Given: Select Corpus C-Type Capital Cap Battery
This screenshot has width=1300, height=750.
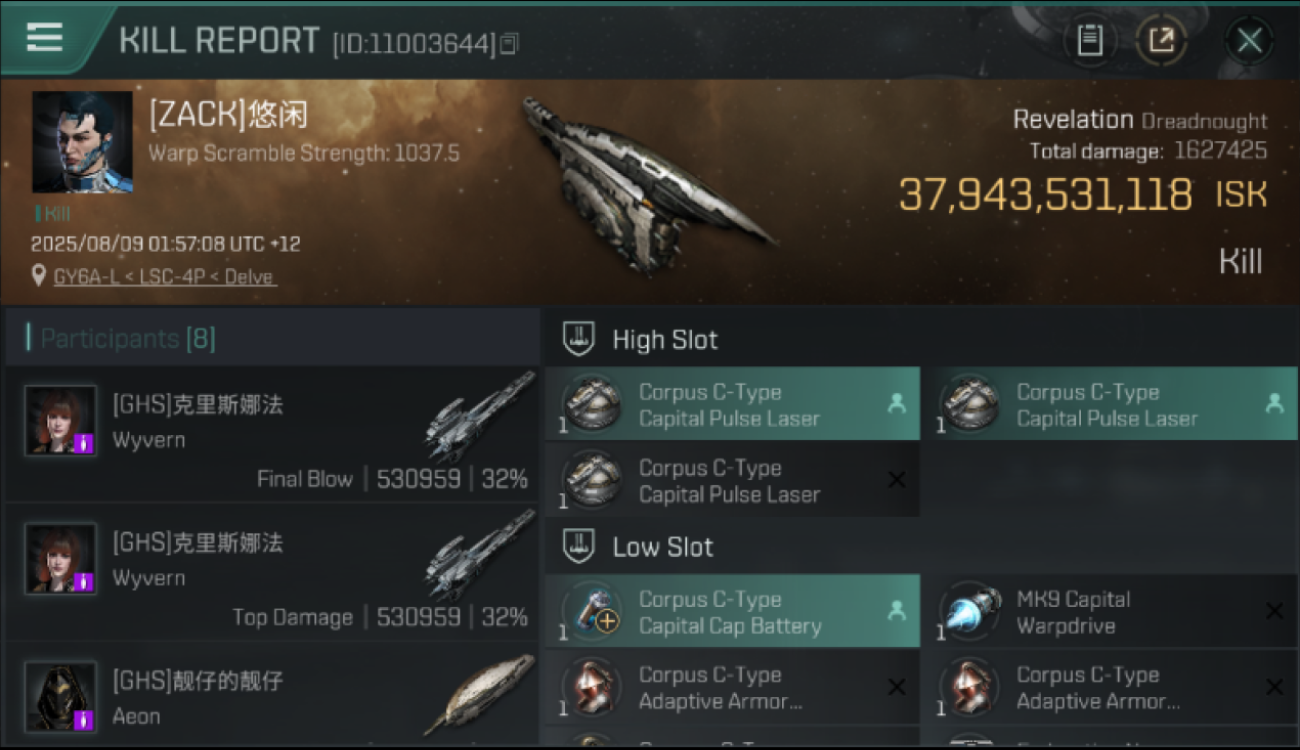Looking at the screenshot, I should (733, 611).
